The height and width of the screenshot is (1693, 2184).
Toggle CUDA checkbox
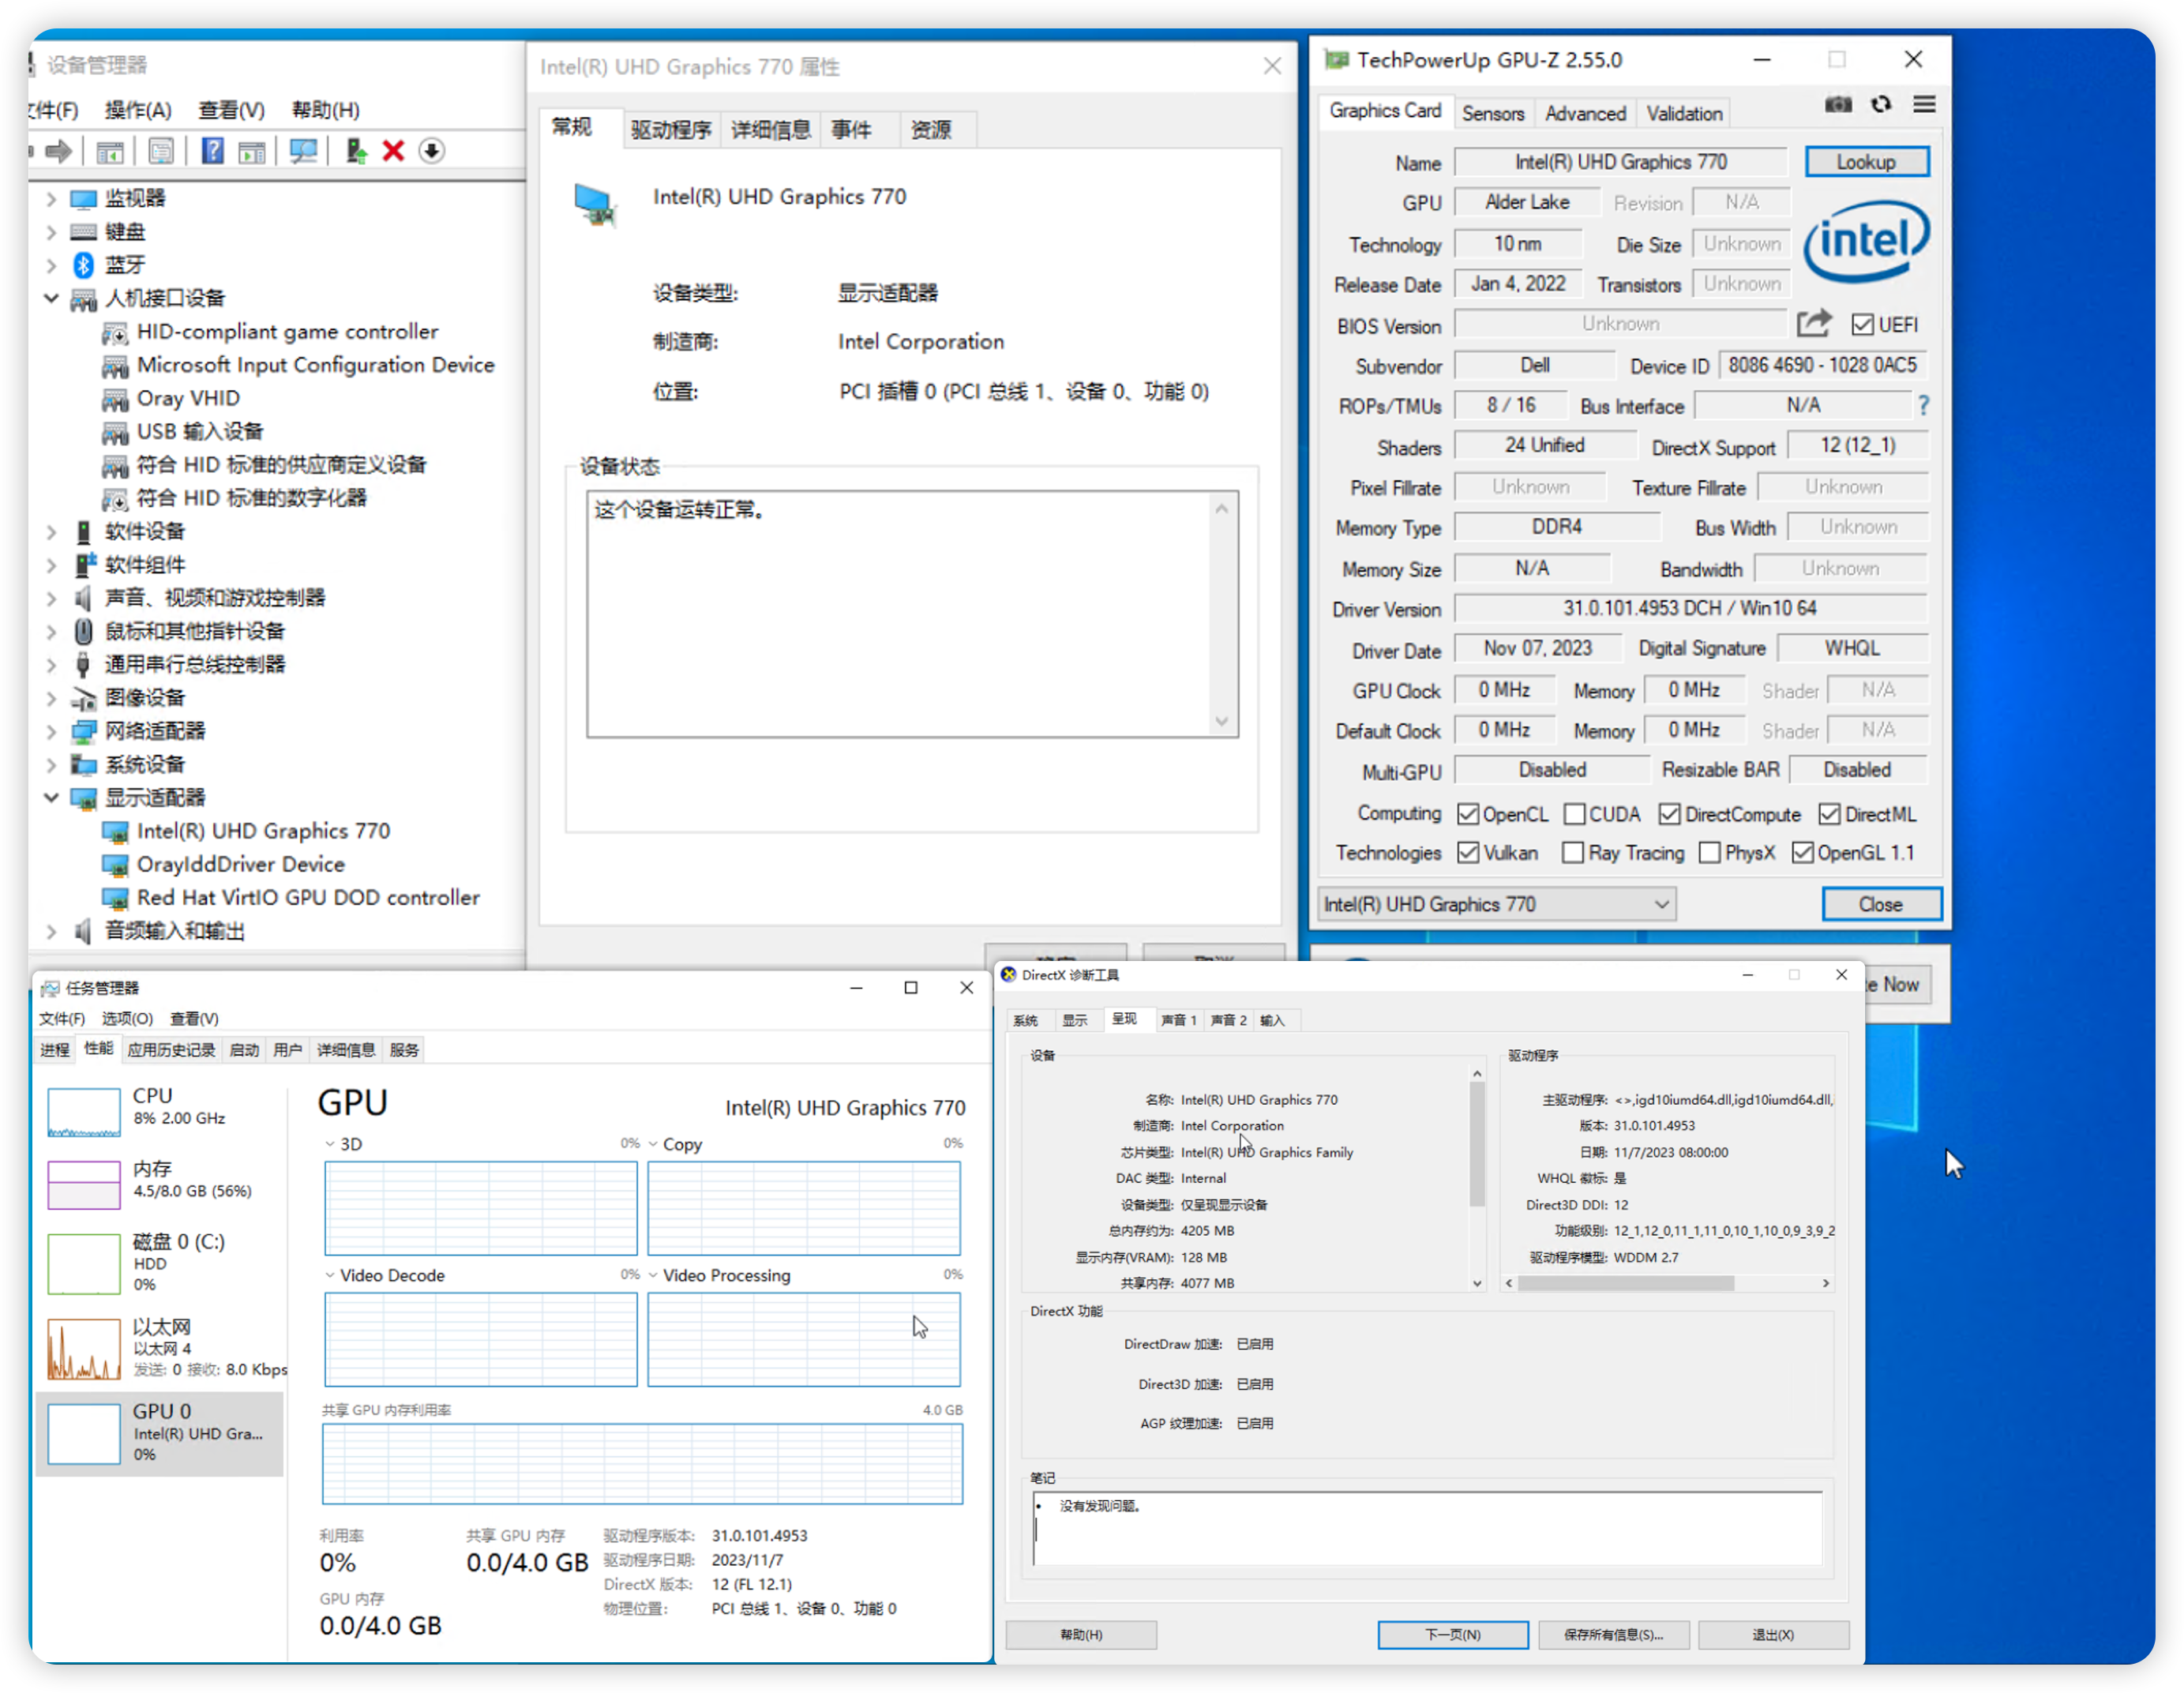[1574, 814]
